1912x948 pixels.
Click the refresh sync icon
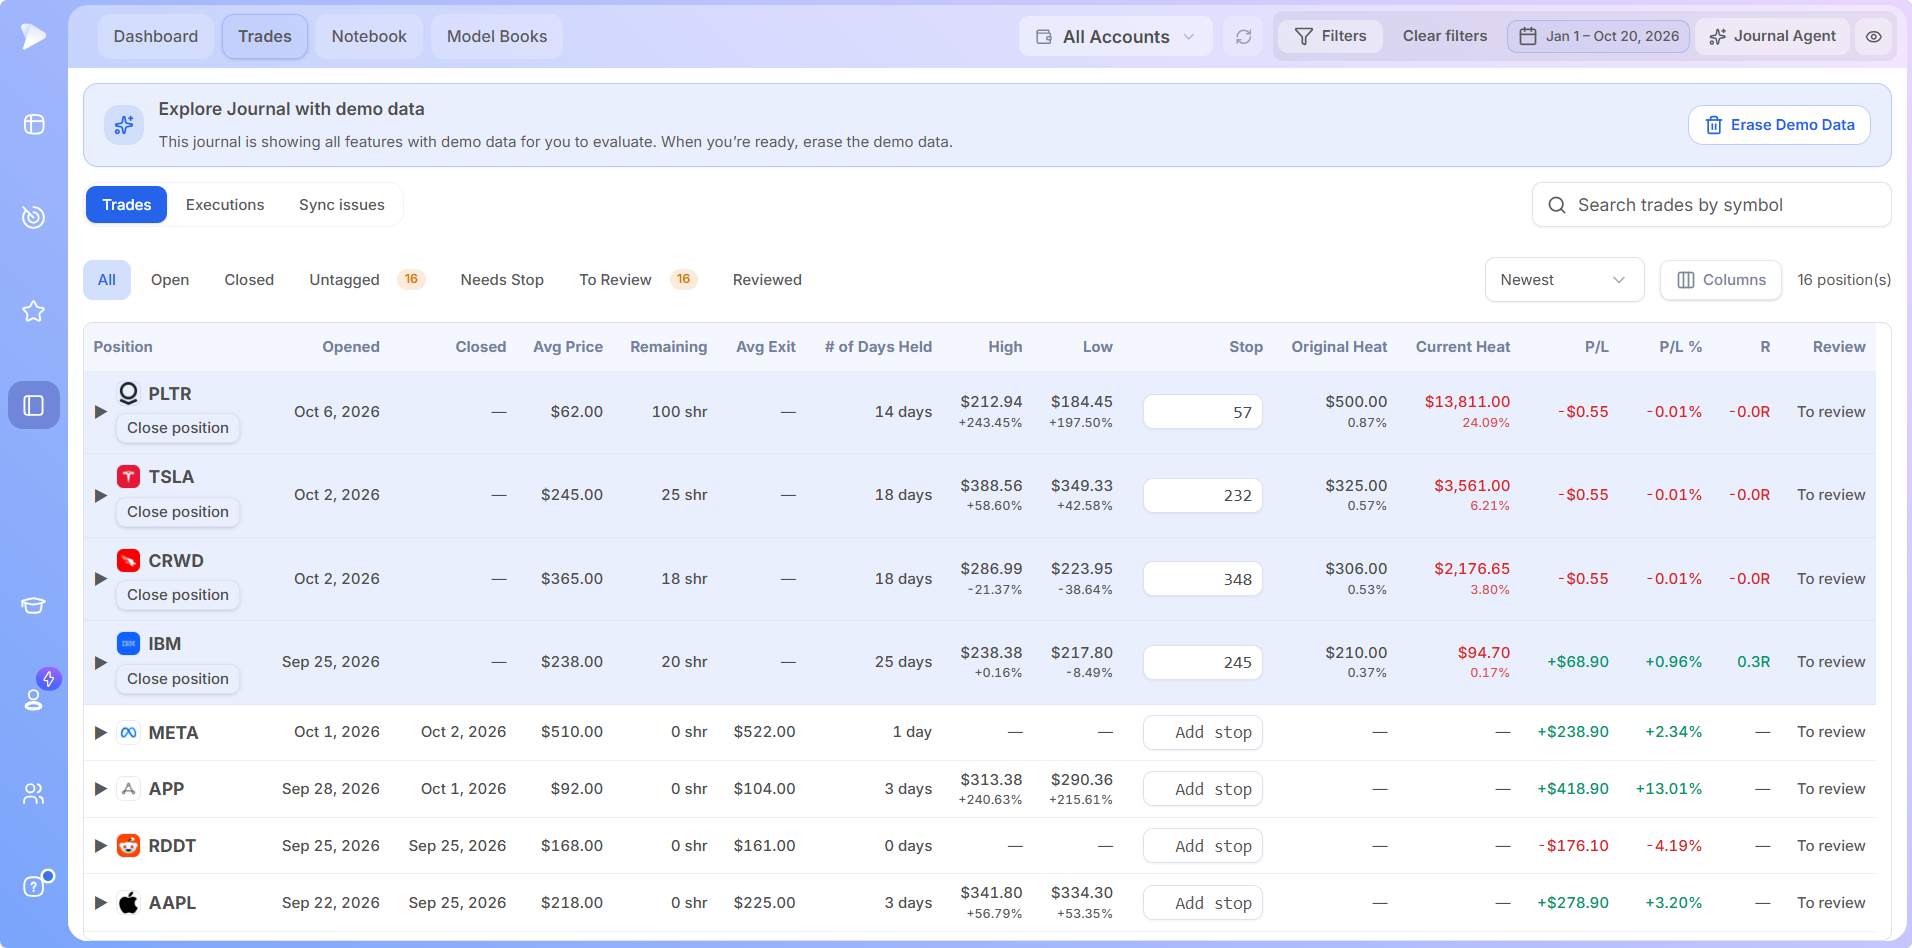[x=1243, y=37]
